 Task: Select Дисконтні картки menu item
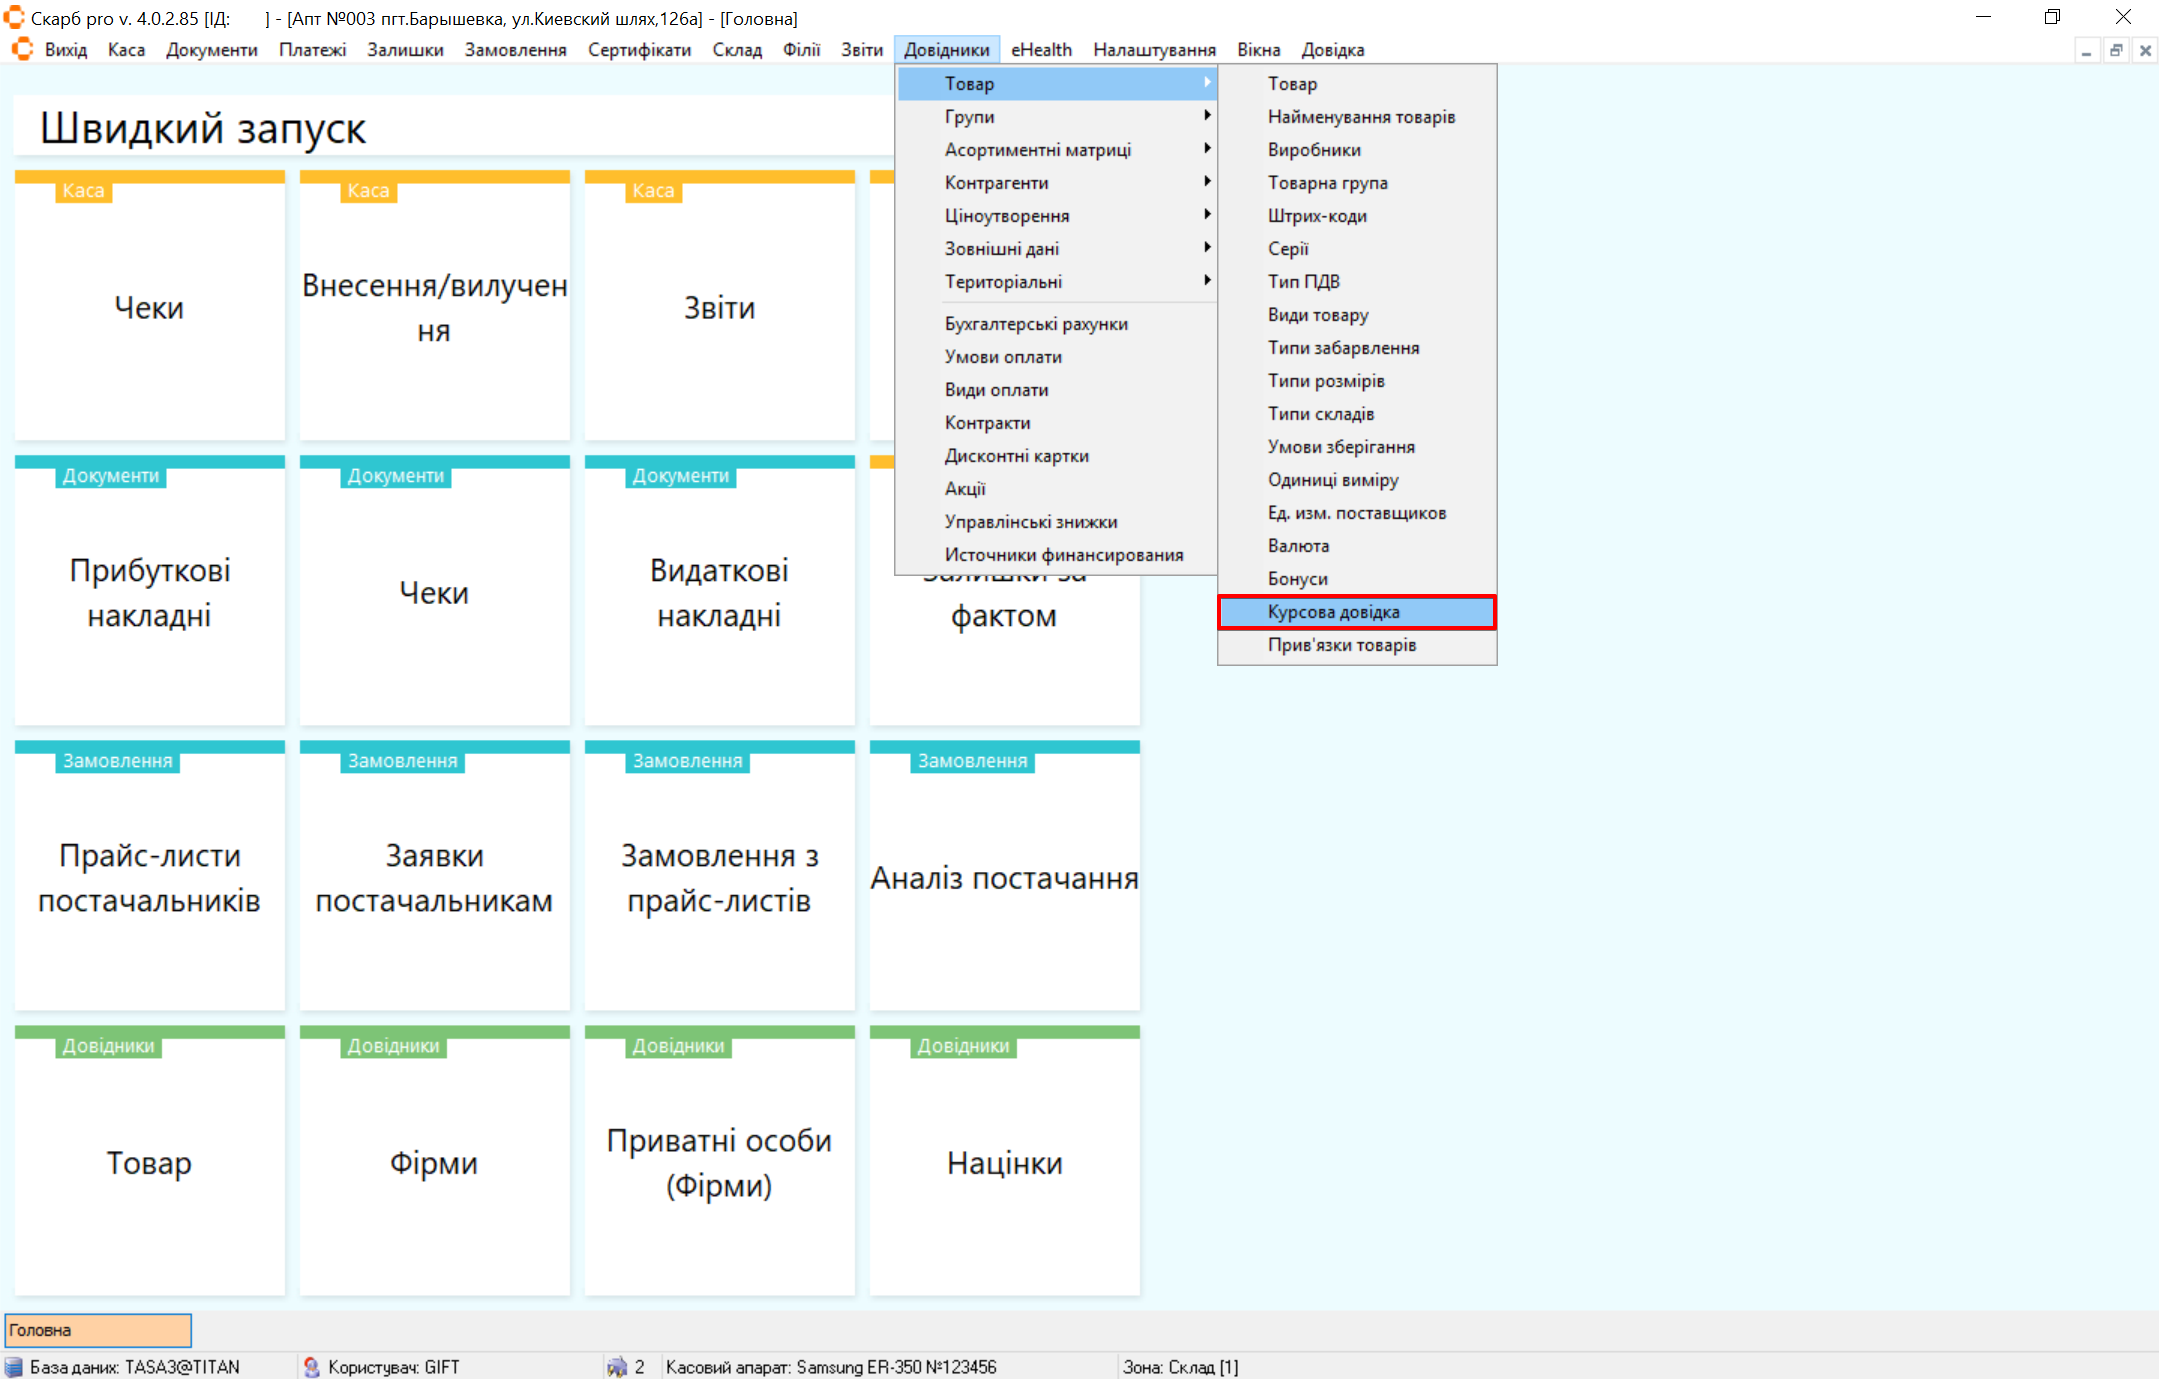[x=1016, y=456]
